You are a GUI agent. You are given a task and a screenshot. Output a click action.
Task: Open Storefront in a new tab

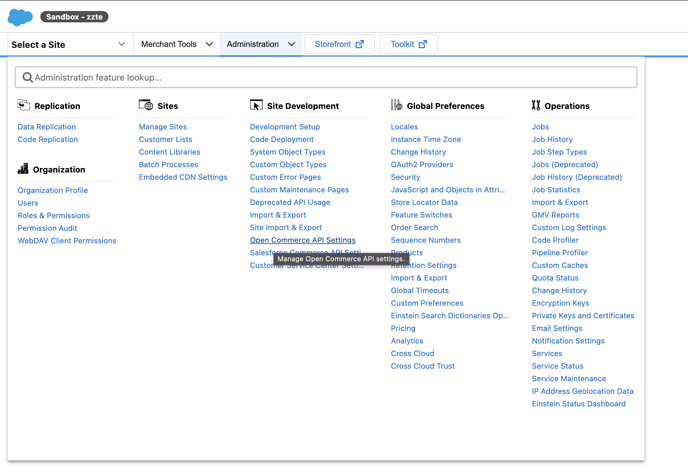[339, 44]
